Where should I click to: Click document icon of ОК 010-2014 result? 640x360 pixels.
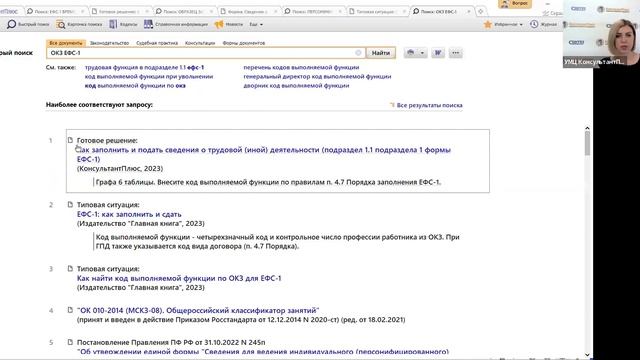click(70, 310)
